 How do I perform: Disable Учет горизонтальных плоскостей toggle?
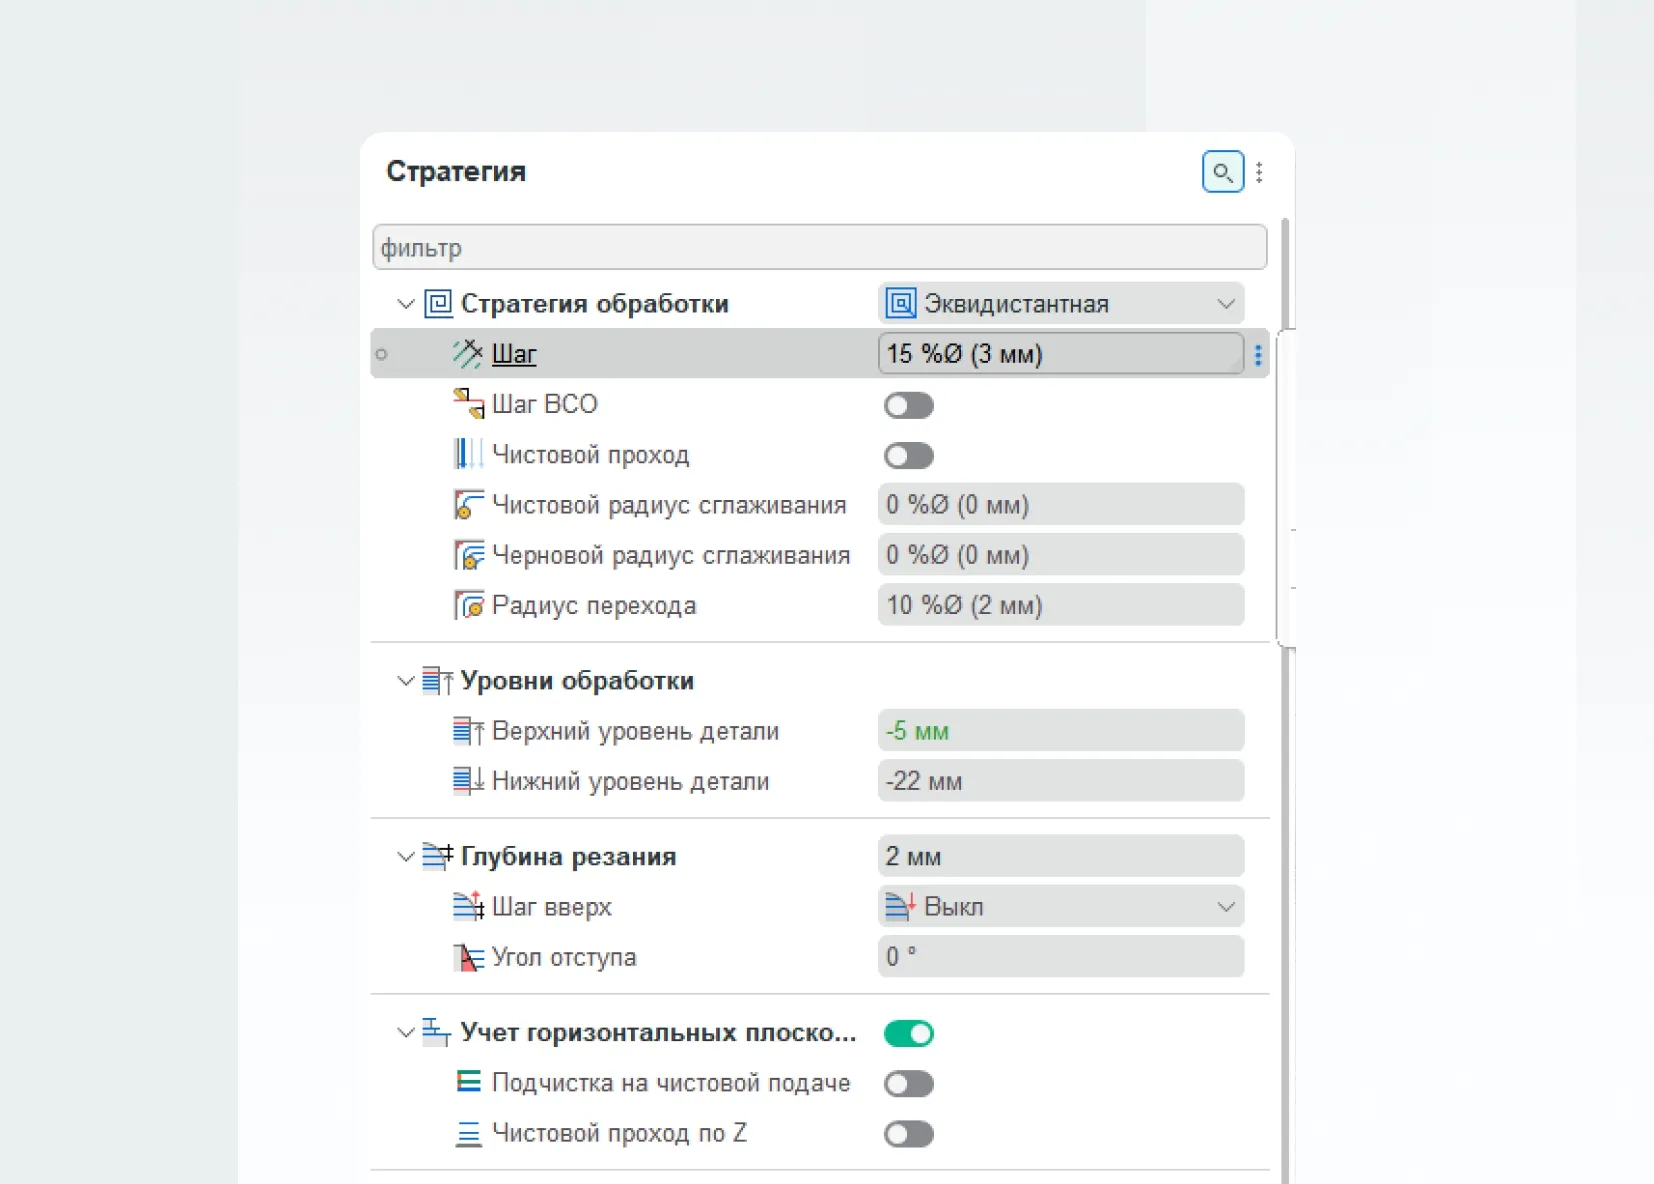point(908,1033)
